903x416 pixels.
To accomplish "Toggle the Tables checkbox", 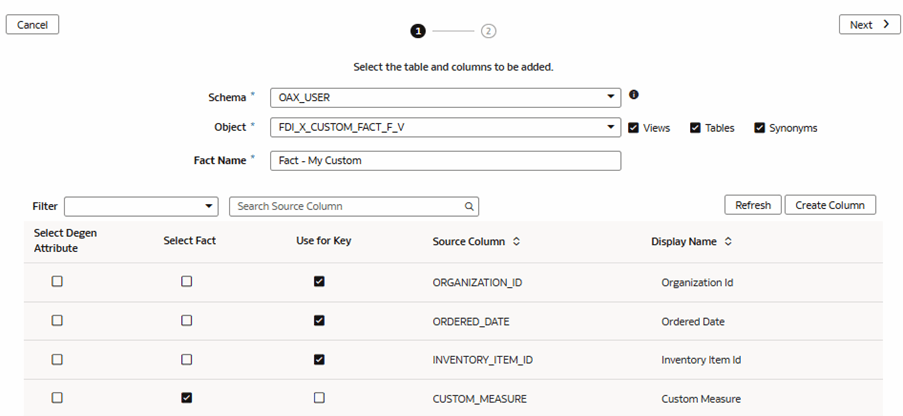I will (695, 128).
